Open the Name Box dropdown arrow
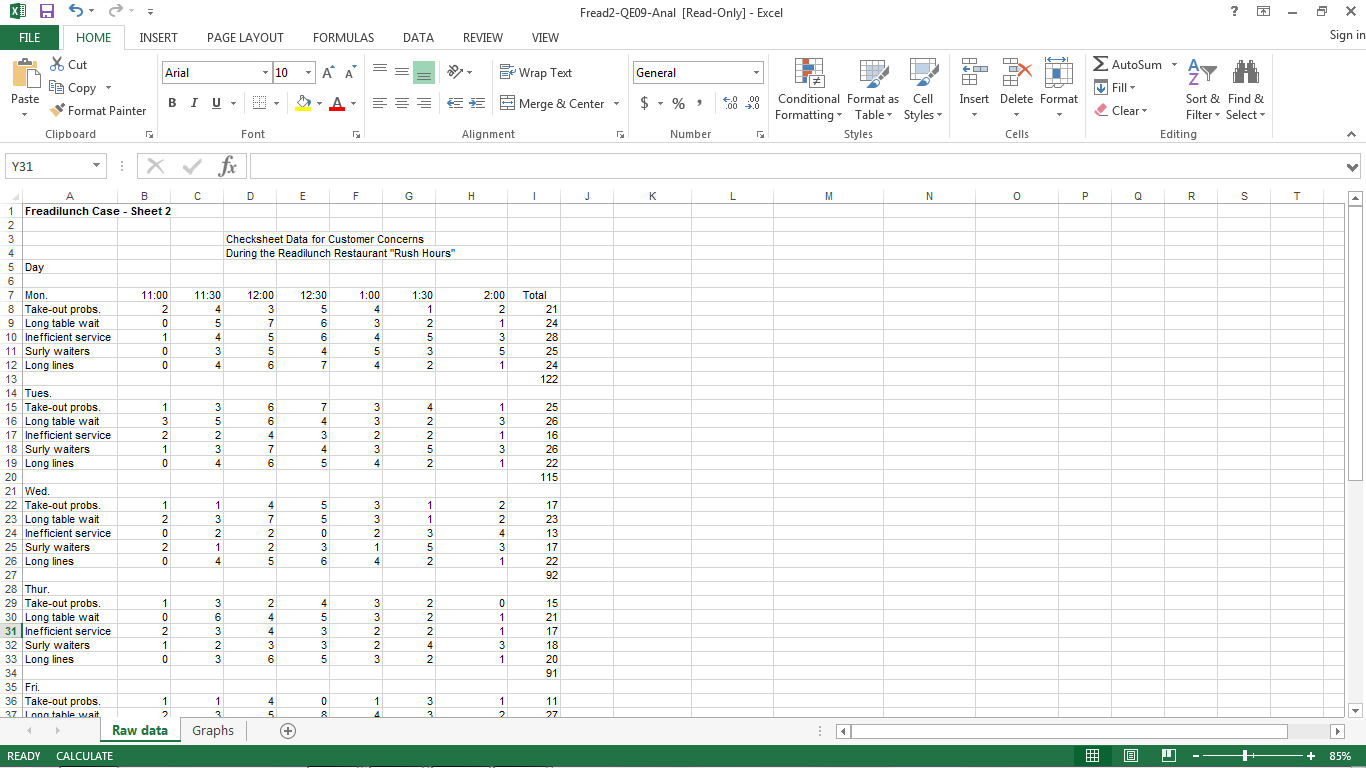 pos(97,166)
